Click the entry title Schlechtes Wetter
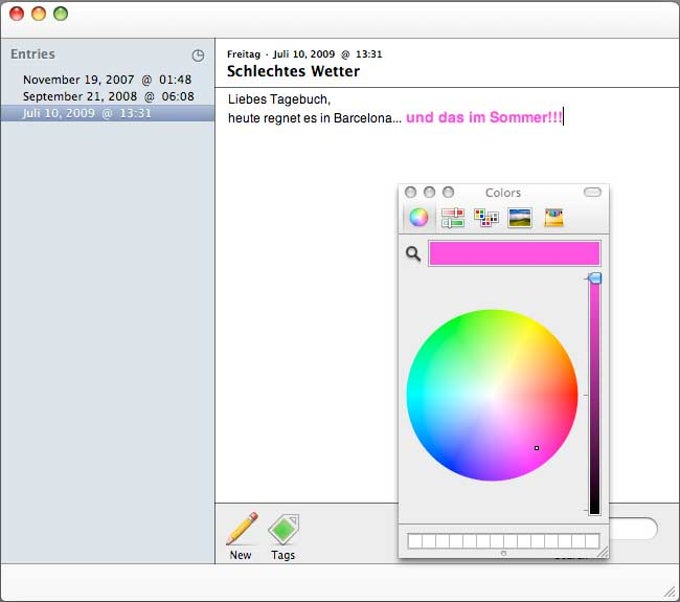680x602 pixels. point(293,71)
